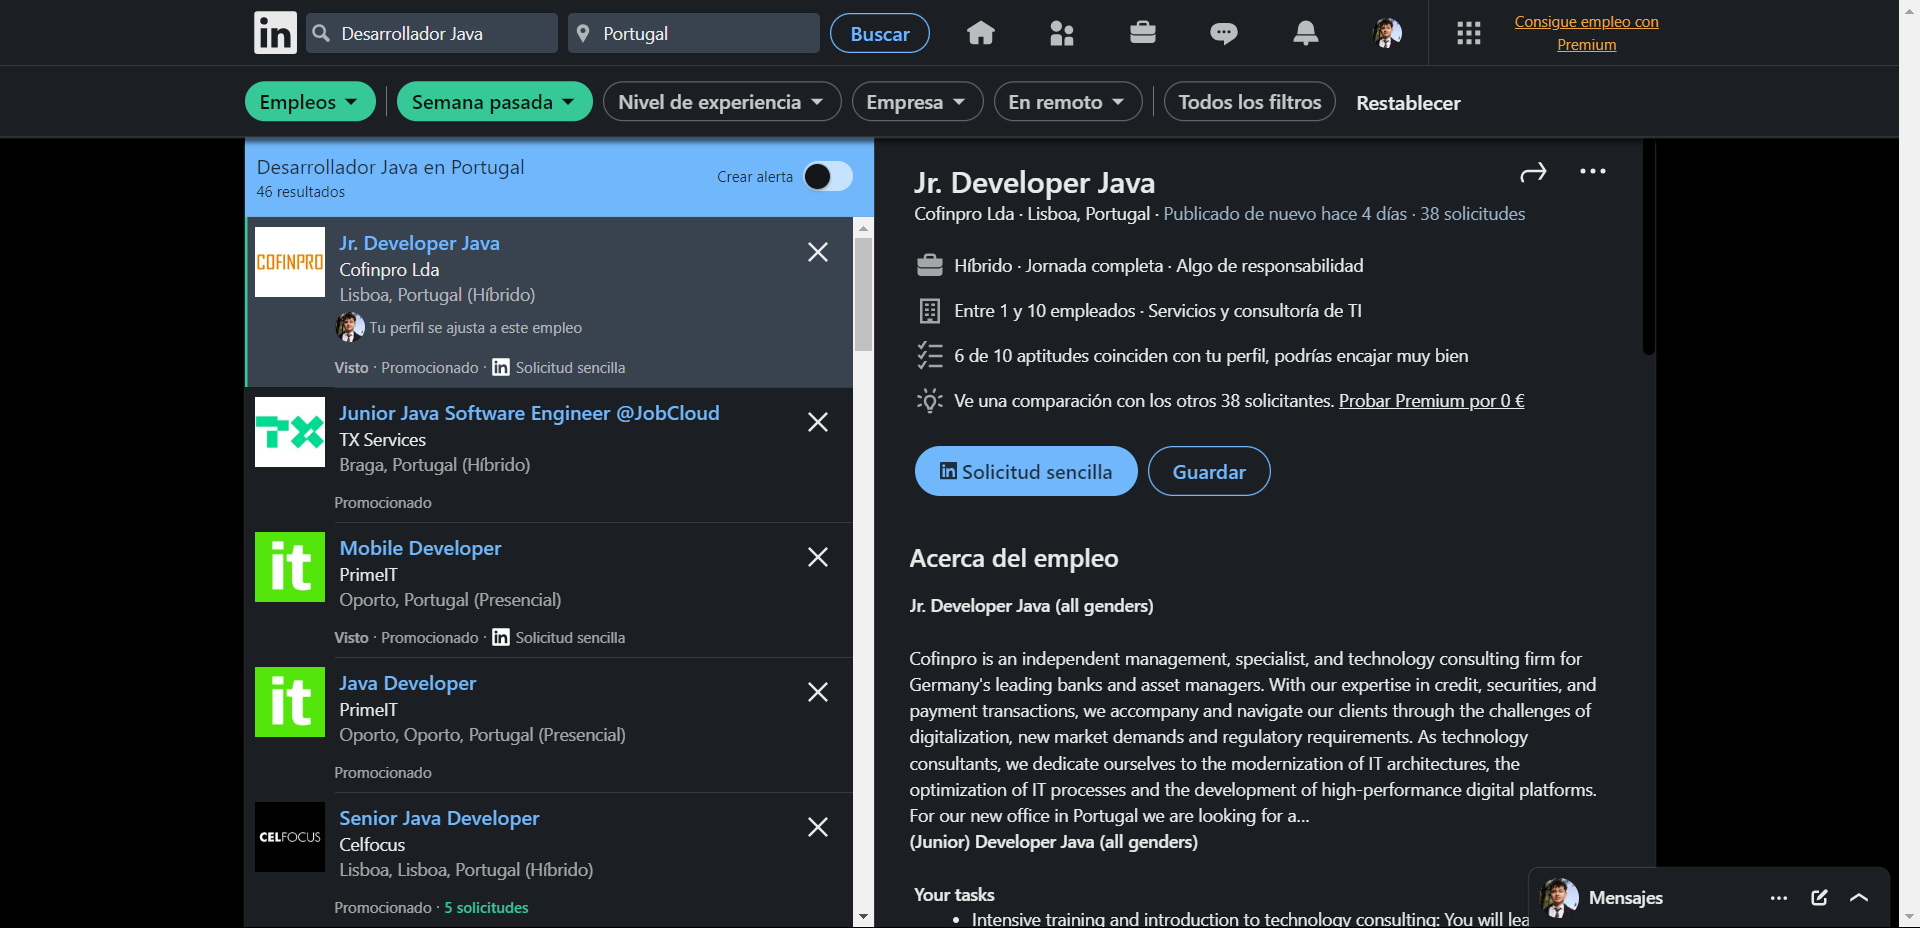Open the Mobile Developer job listing

[420, 548]
